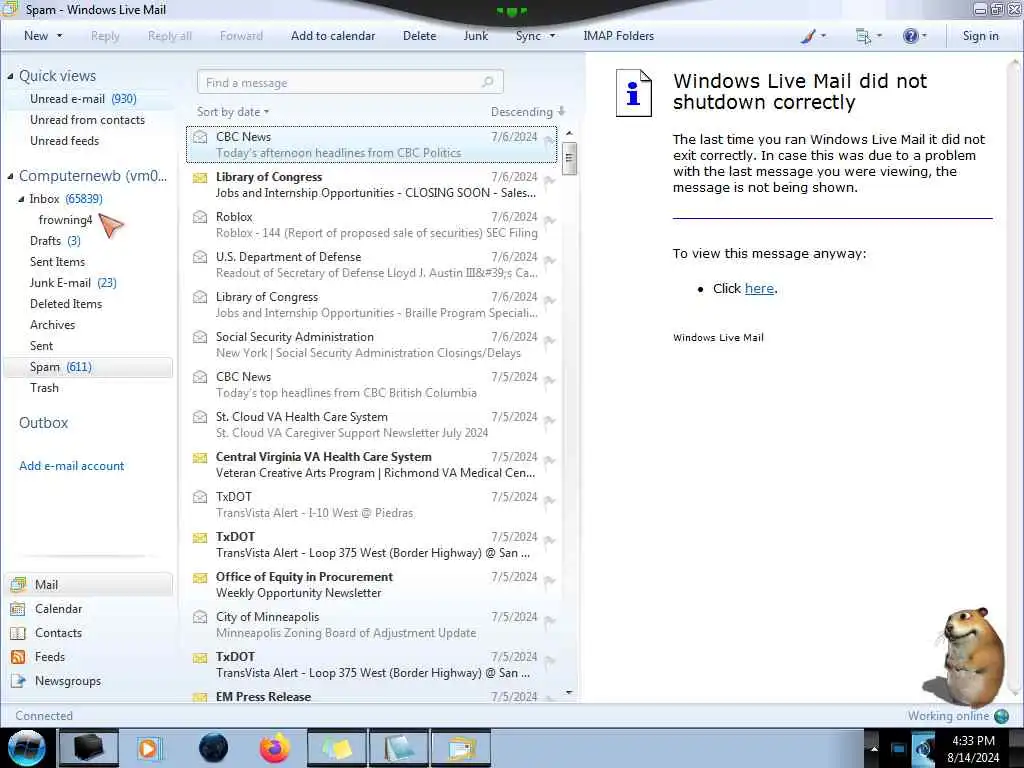Collapse the Inbox folder tree
Screen dimensions: 1024x768
click(x=21, y=199)
